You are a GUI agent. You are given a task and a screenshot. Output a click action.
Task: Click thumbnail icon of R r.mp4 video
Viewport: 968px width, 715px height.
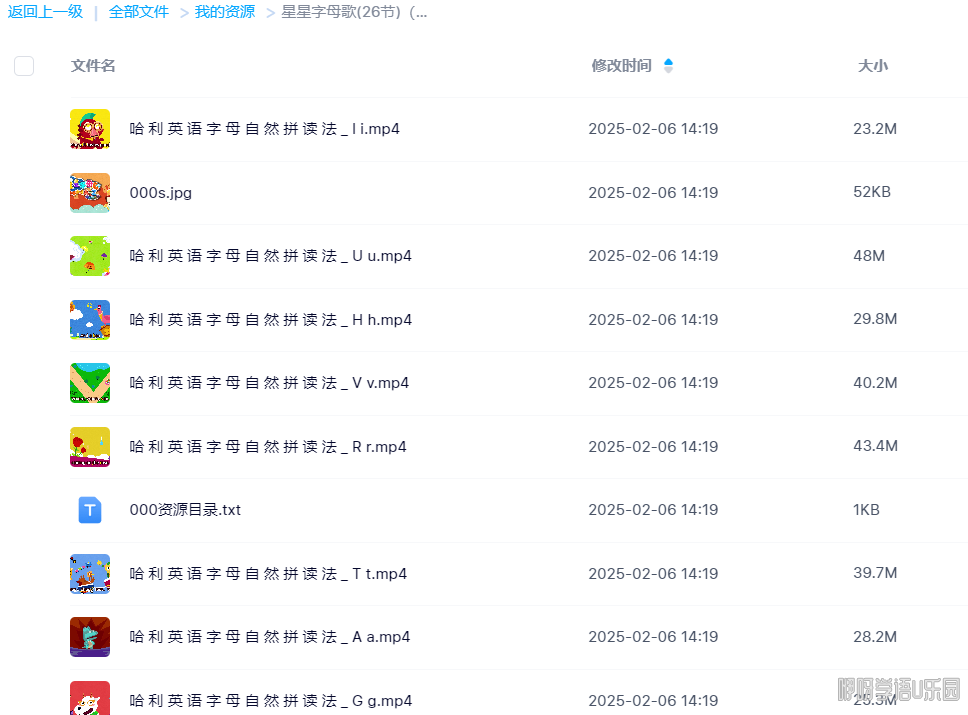tap(90, 447)
